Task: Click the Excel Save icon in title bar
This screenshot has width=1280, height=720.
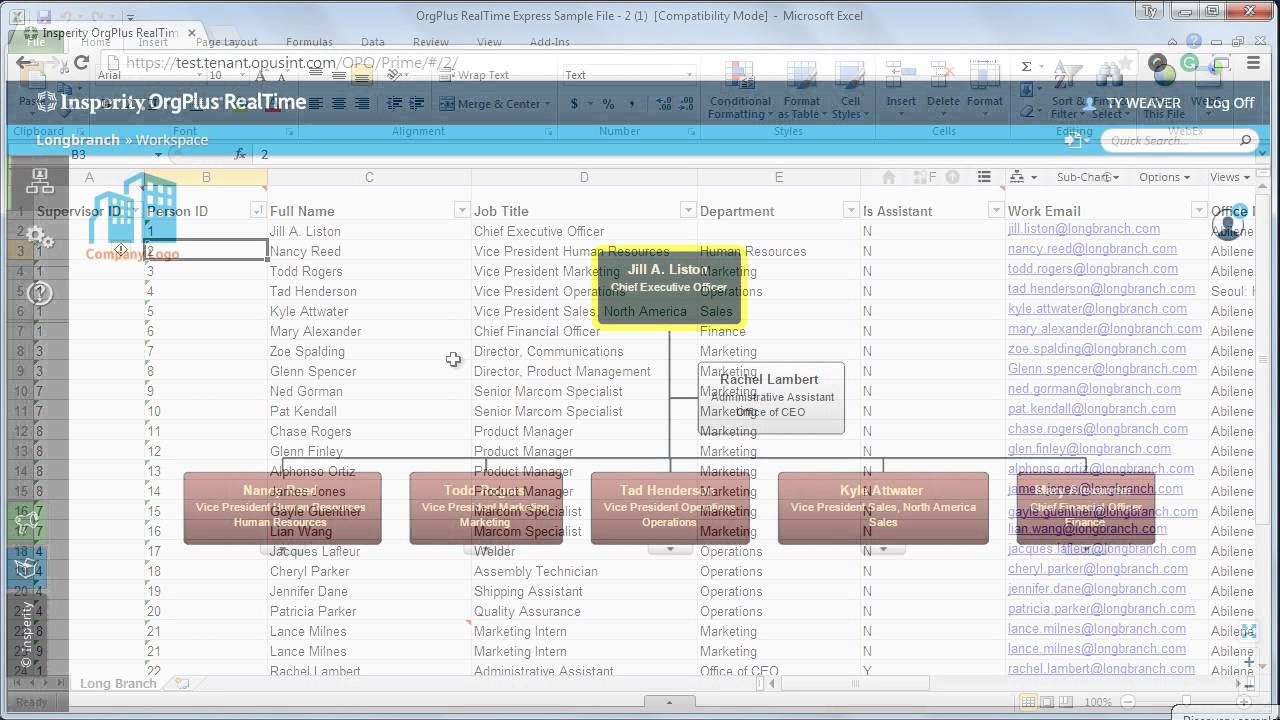Action: coord(42,16)
